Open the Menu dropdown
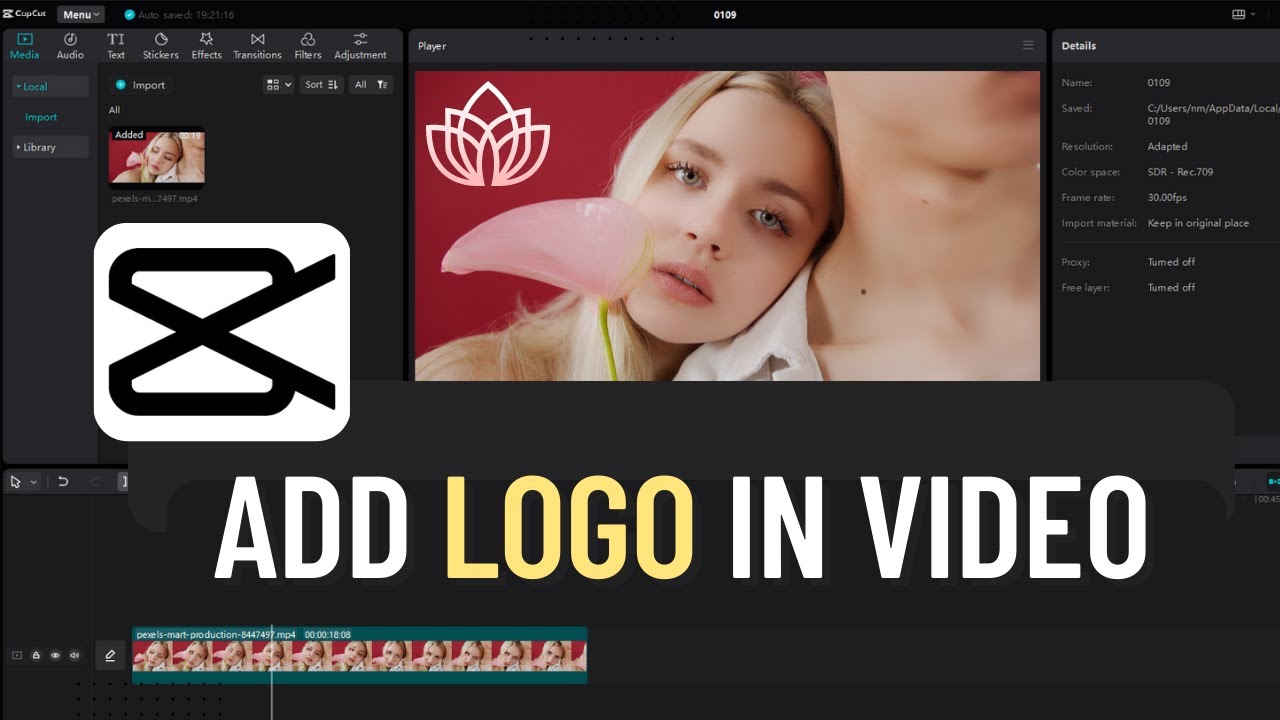The height and width of the screenshot is (720, 1280). pos(78,13)
